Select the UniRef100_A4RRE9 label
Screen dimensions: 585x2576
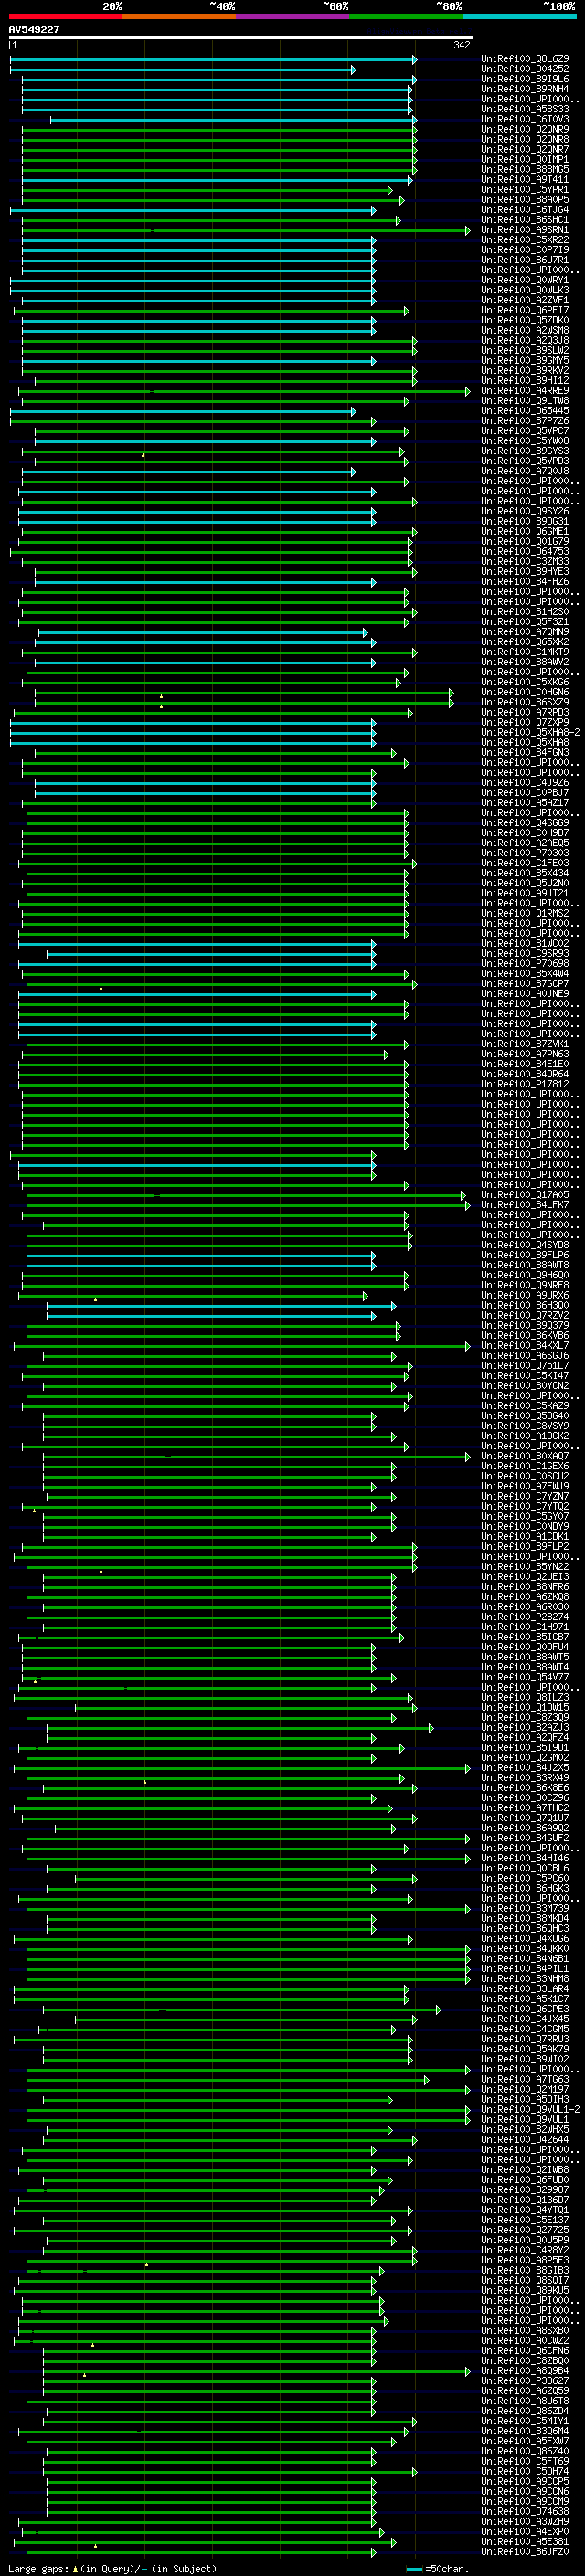(x=525, y=391)
